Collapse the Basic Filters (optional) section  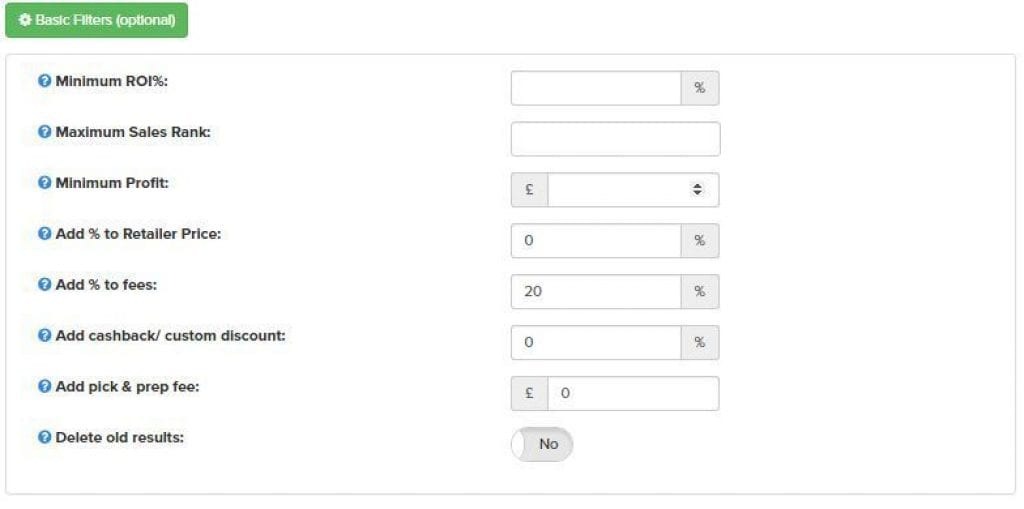(97, 21)
